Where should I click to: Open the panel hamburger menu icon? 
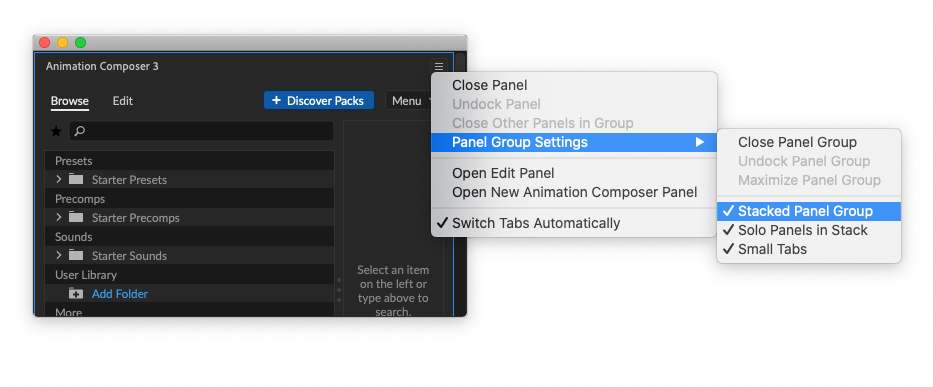[439, 67]
